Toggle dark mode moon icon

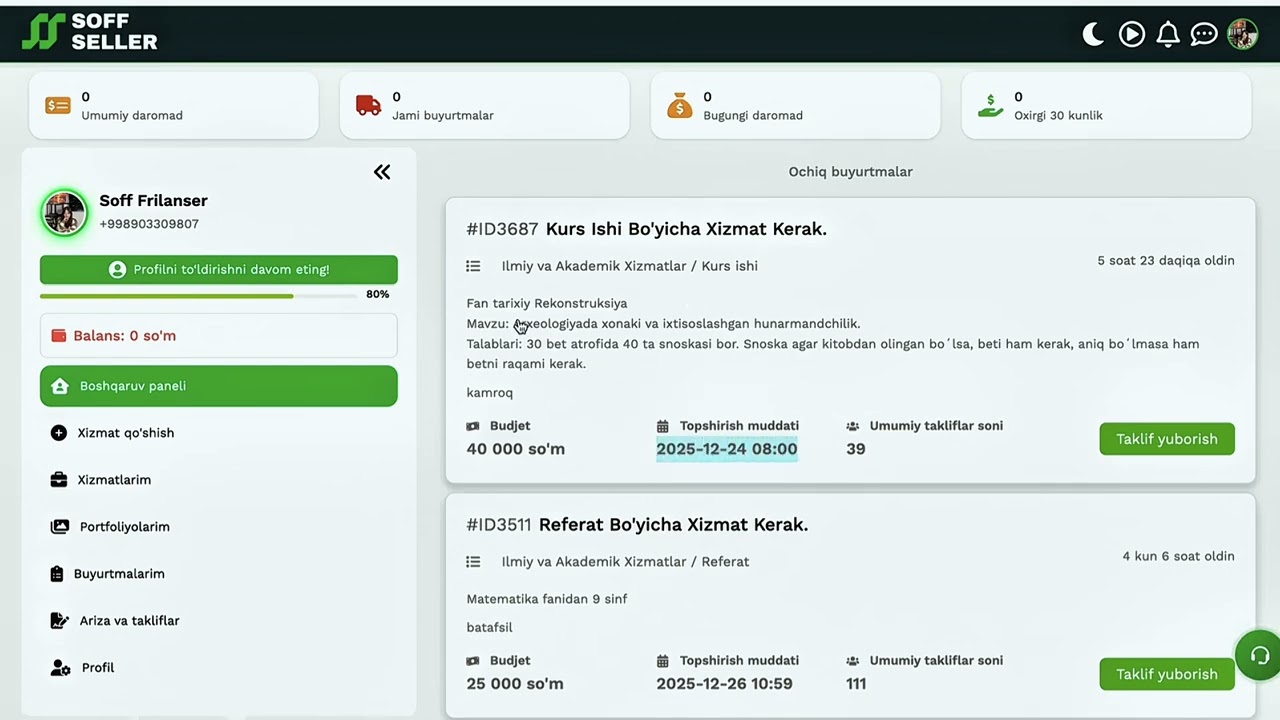tap(1093, 35)
